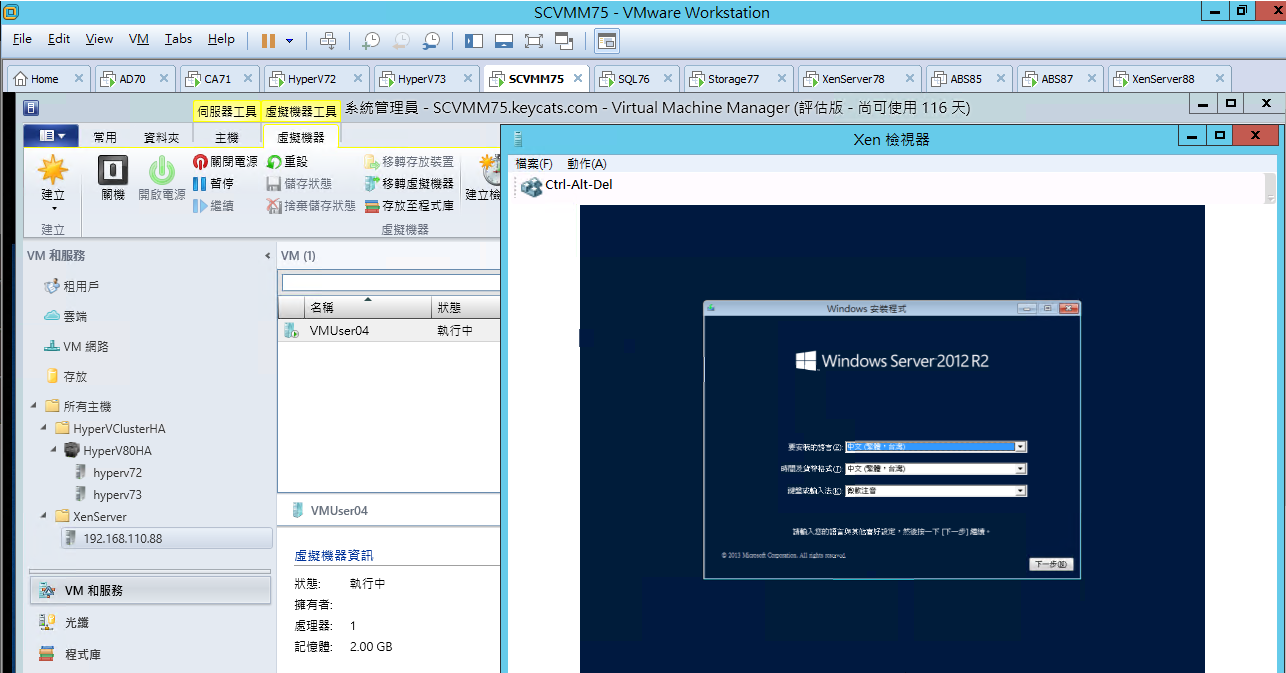Viewport: 1286px width, 673px height.
Task: Select the 主機 ribbon tab
Action: tap(227, 137)
